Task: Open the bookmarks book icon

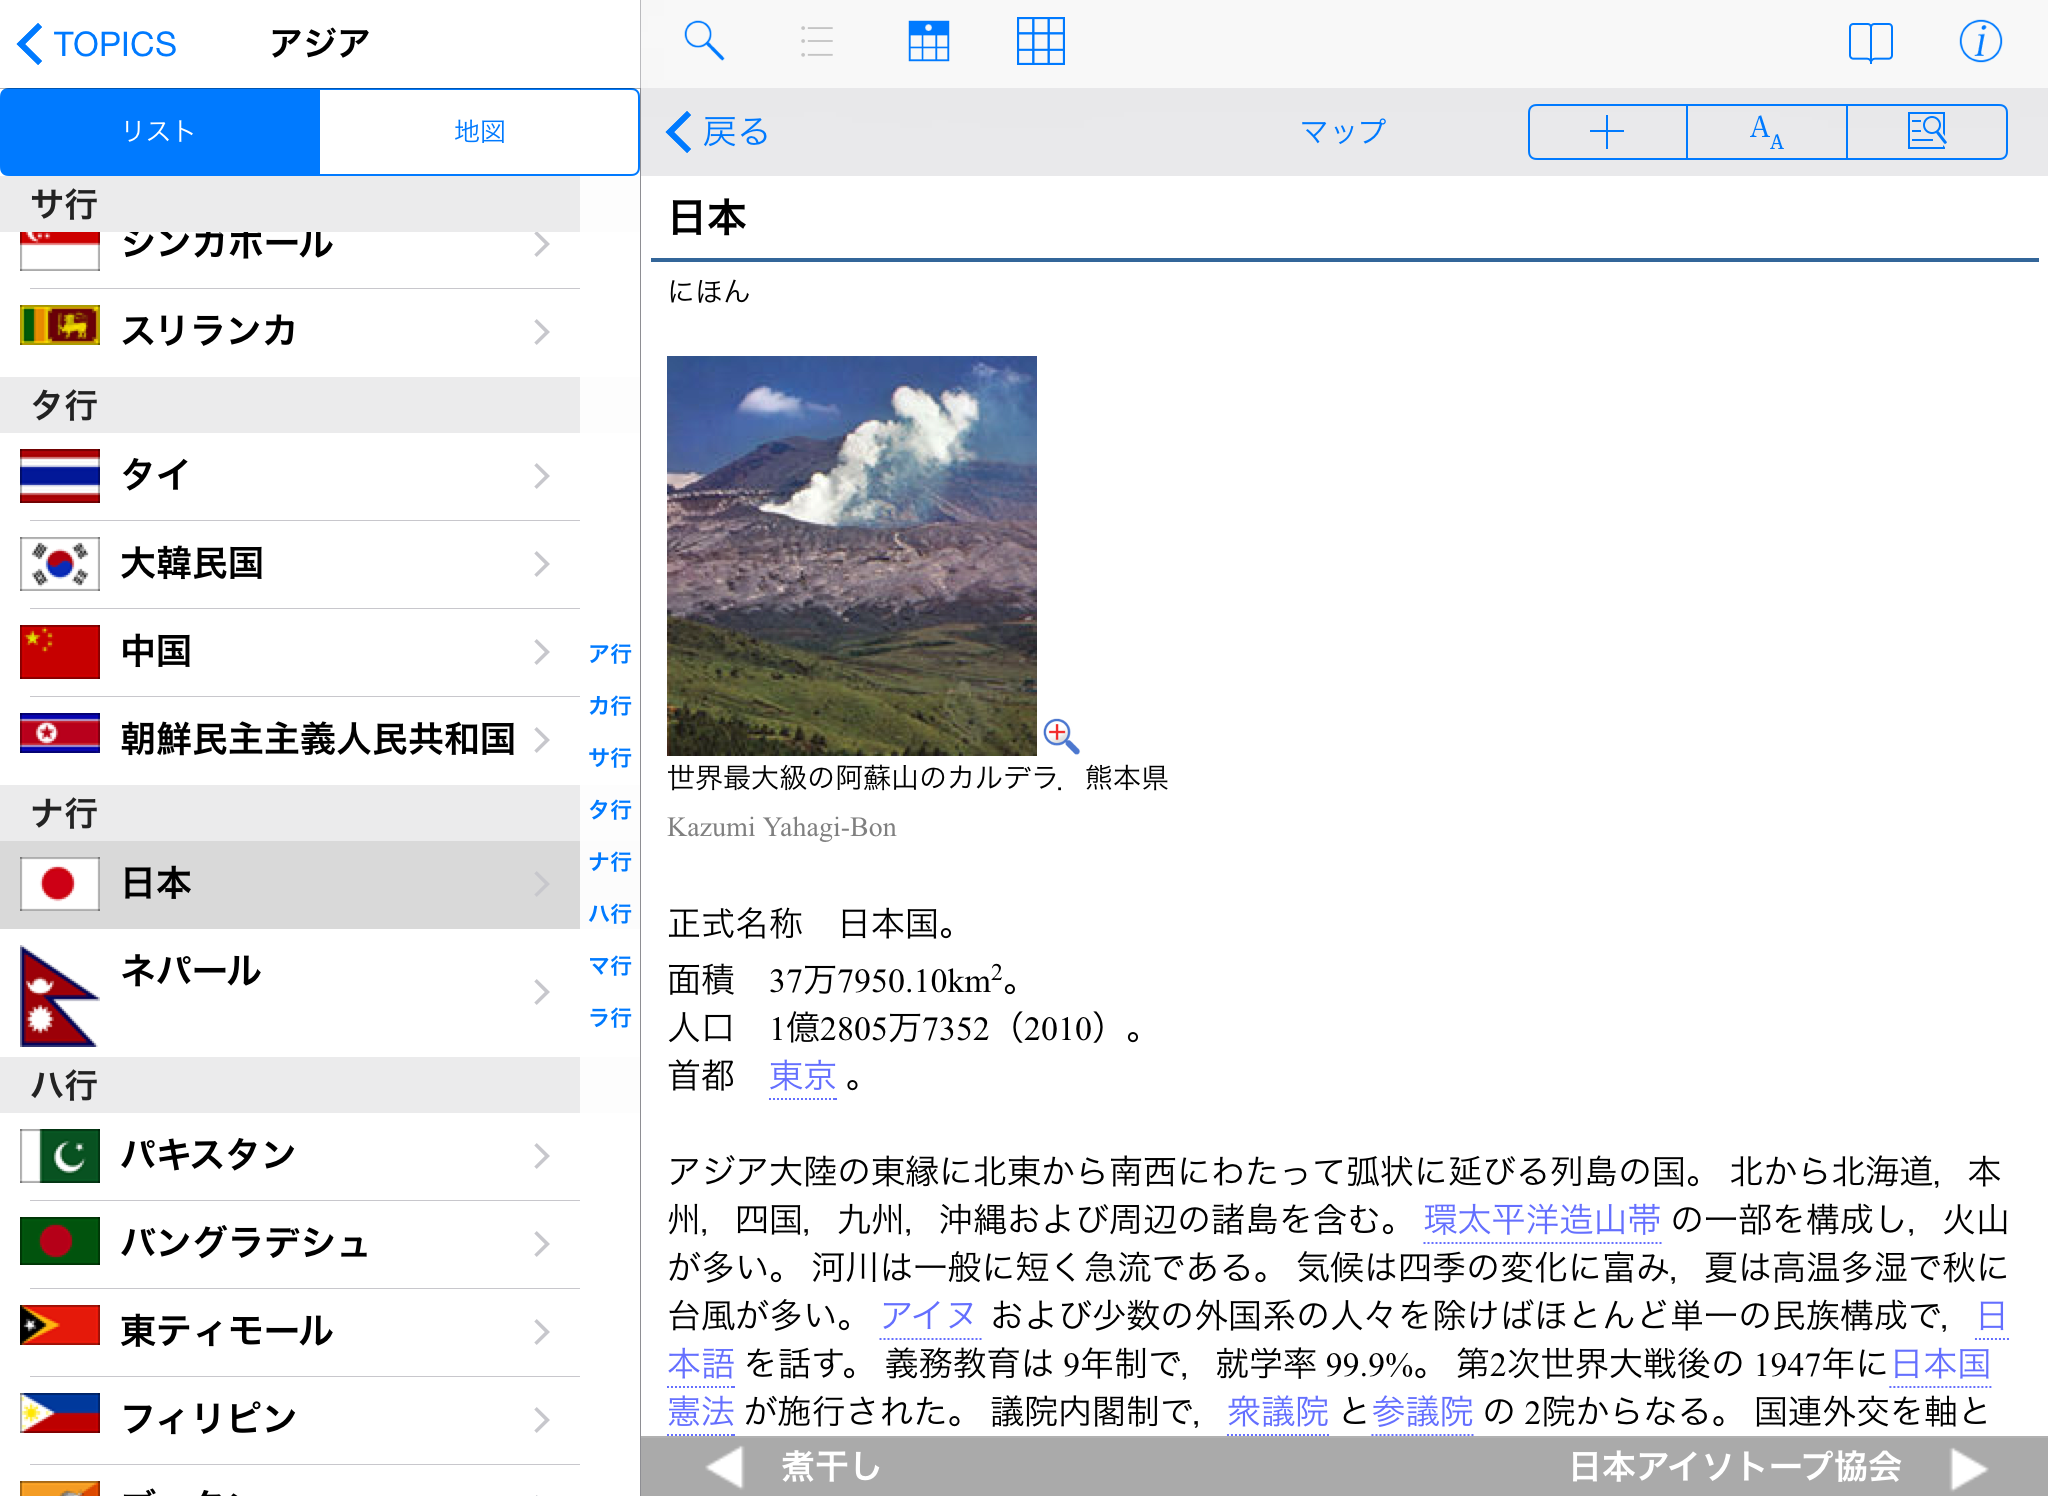Action: coord(1870,42)
